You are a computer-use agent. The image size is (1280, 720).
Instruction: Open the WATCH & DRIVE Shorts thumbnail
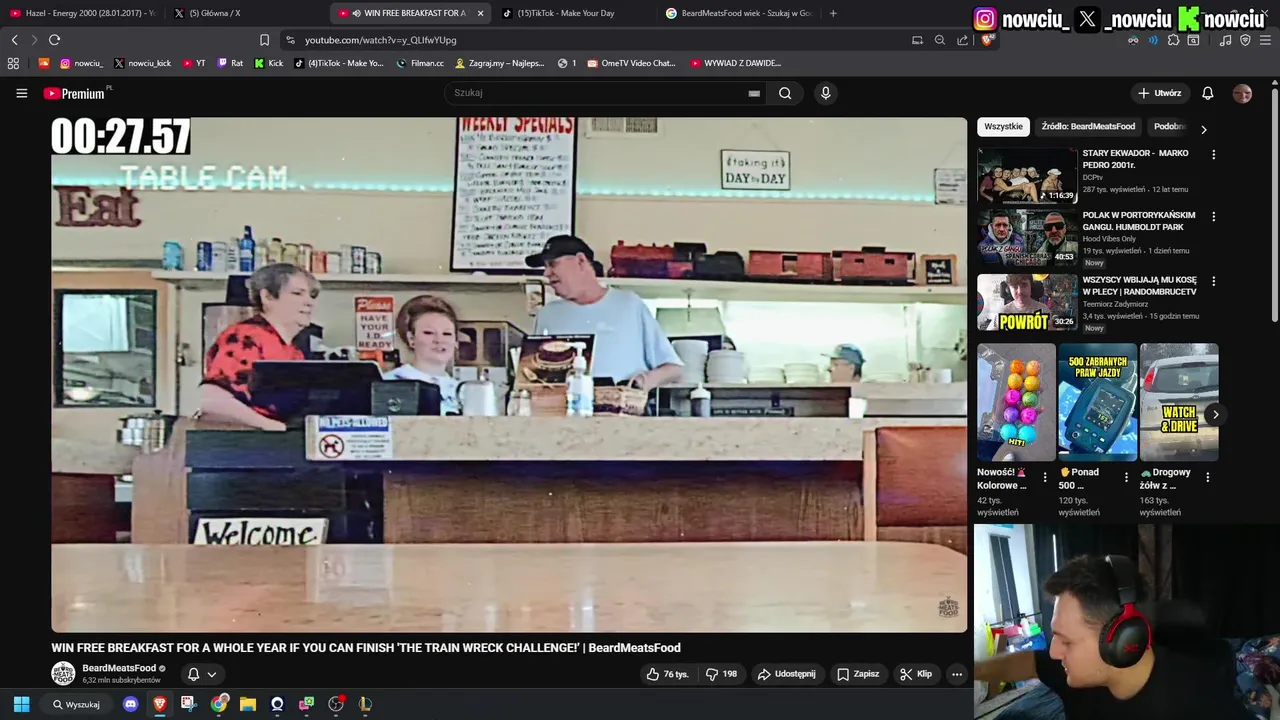pyautogui.click(x=1179, y=402)
